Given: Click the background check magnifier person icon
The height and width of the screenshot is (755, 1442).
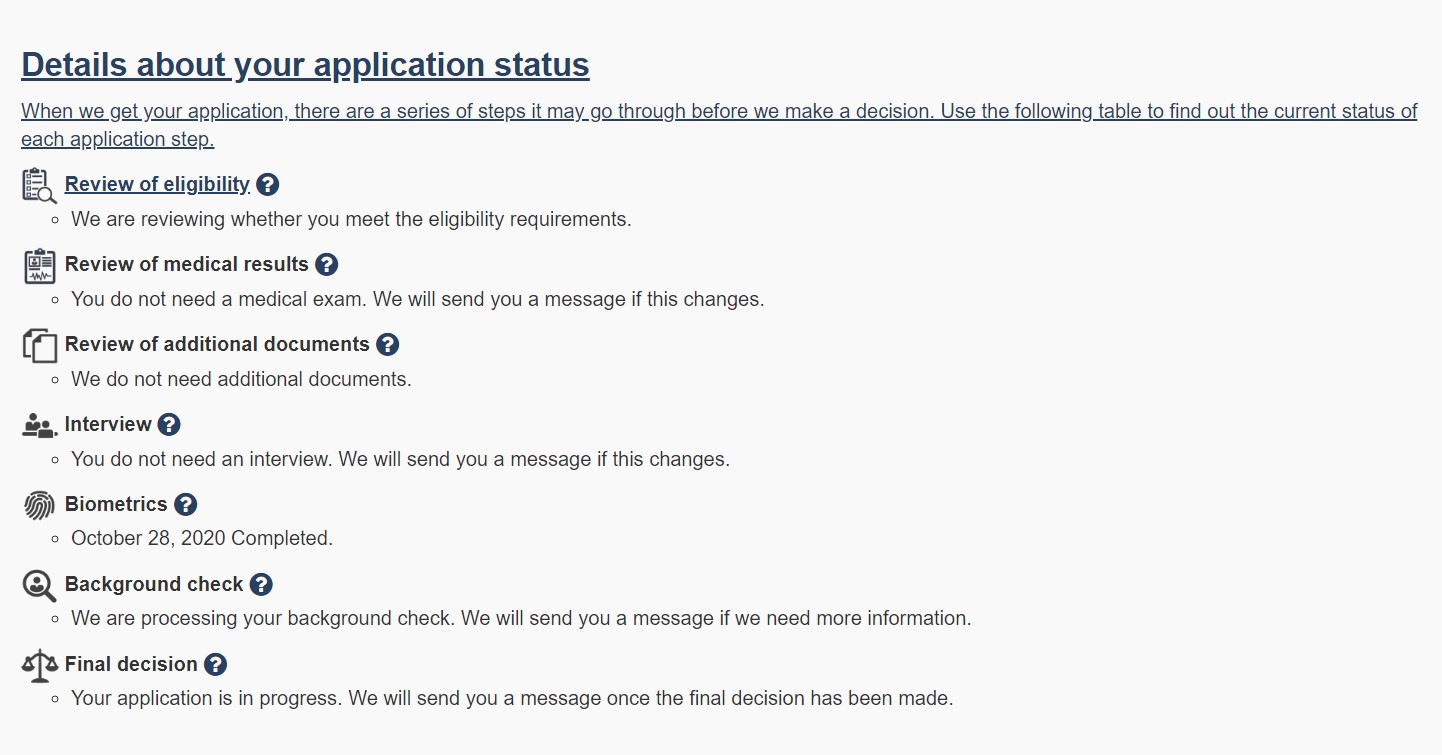Looking at the screenshot, I should click(39, 586).
